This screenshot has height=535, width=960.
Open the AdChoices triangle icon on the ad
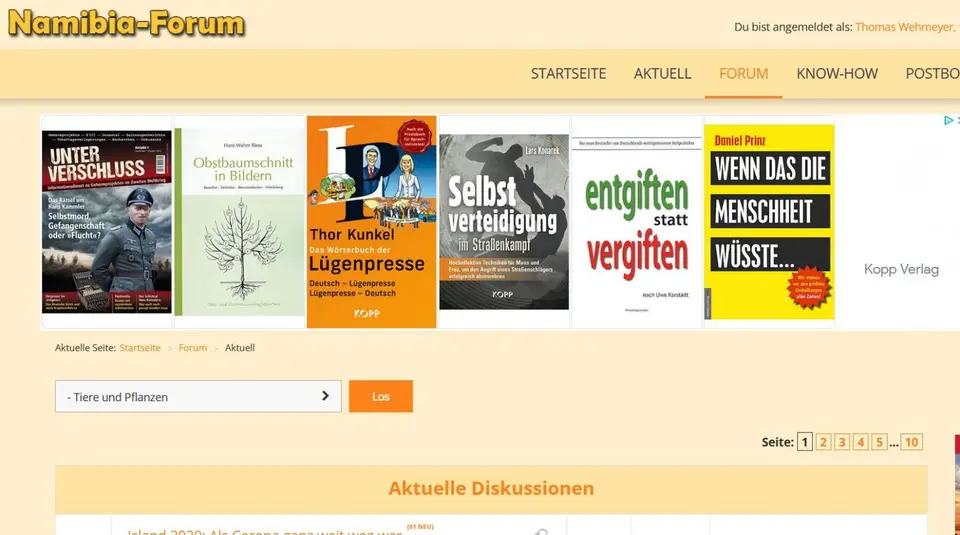pyautogui.click(x=948, y=121)
